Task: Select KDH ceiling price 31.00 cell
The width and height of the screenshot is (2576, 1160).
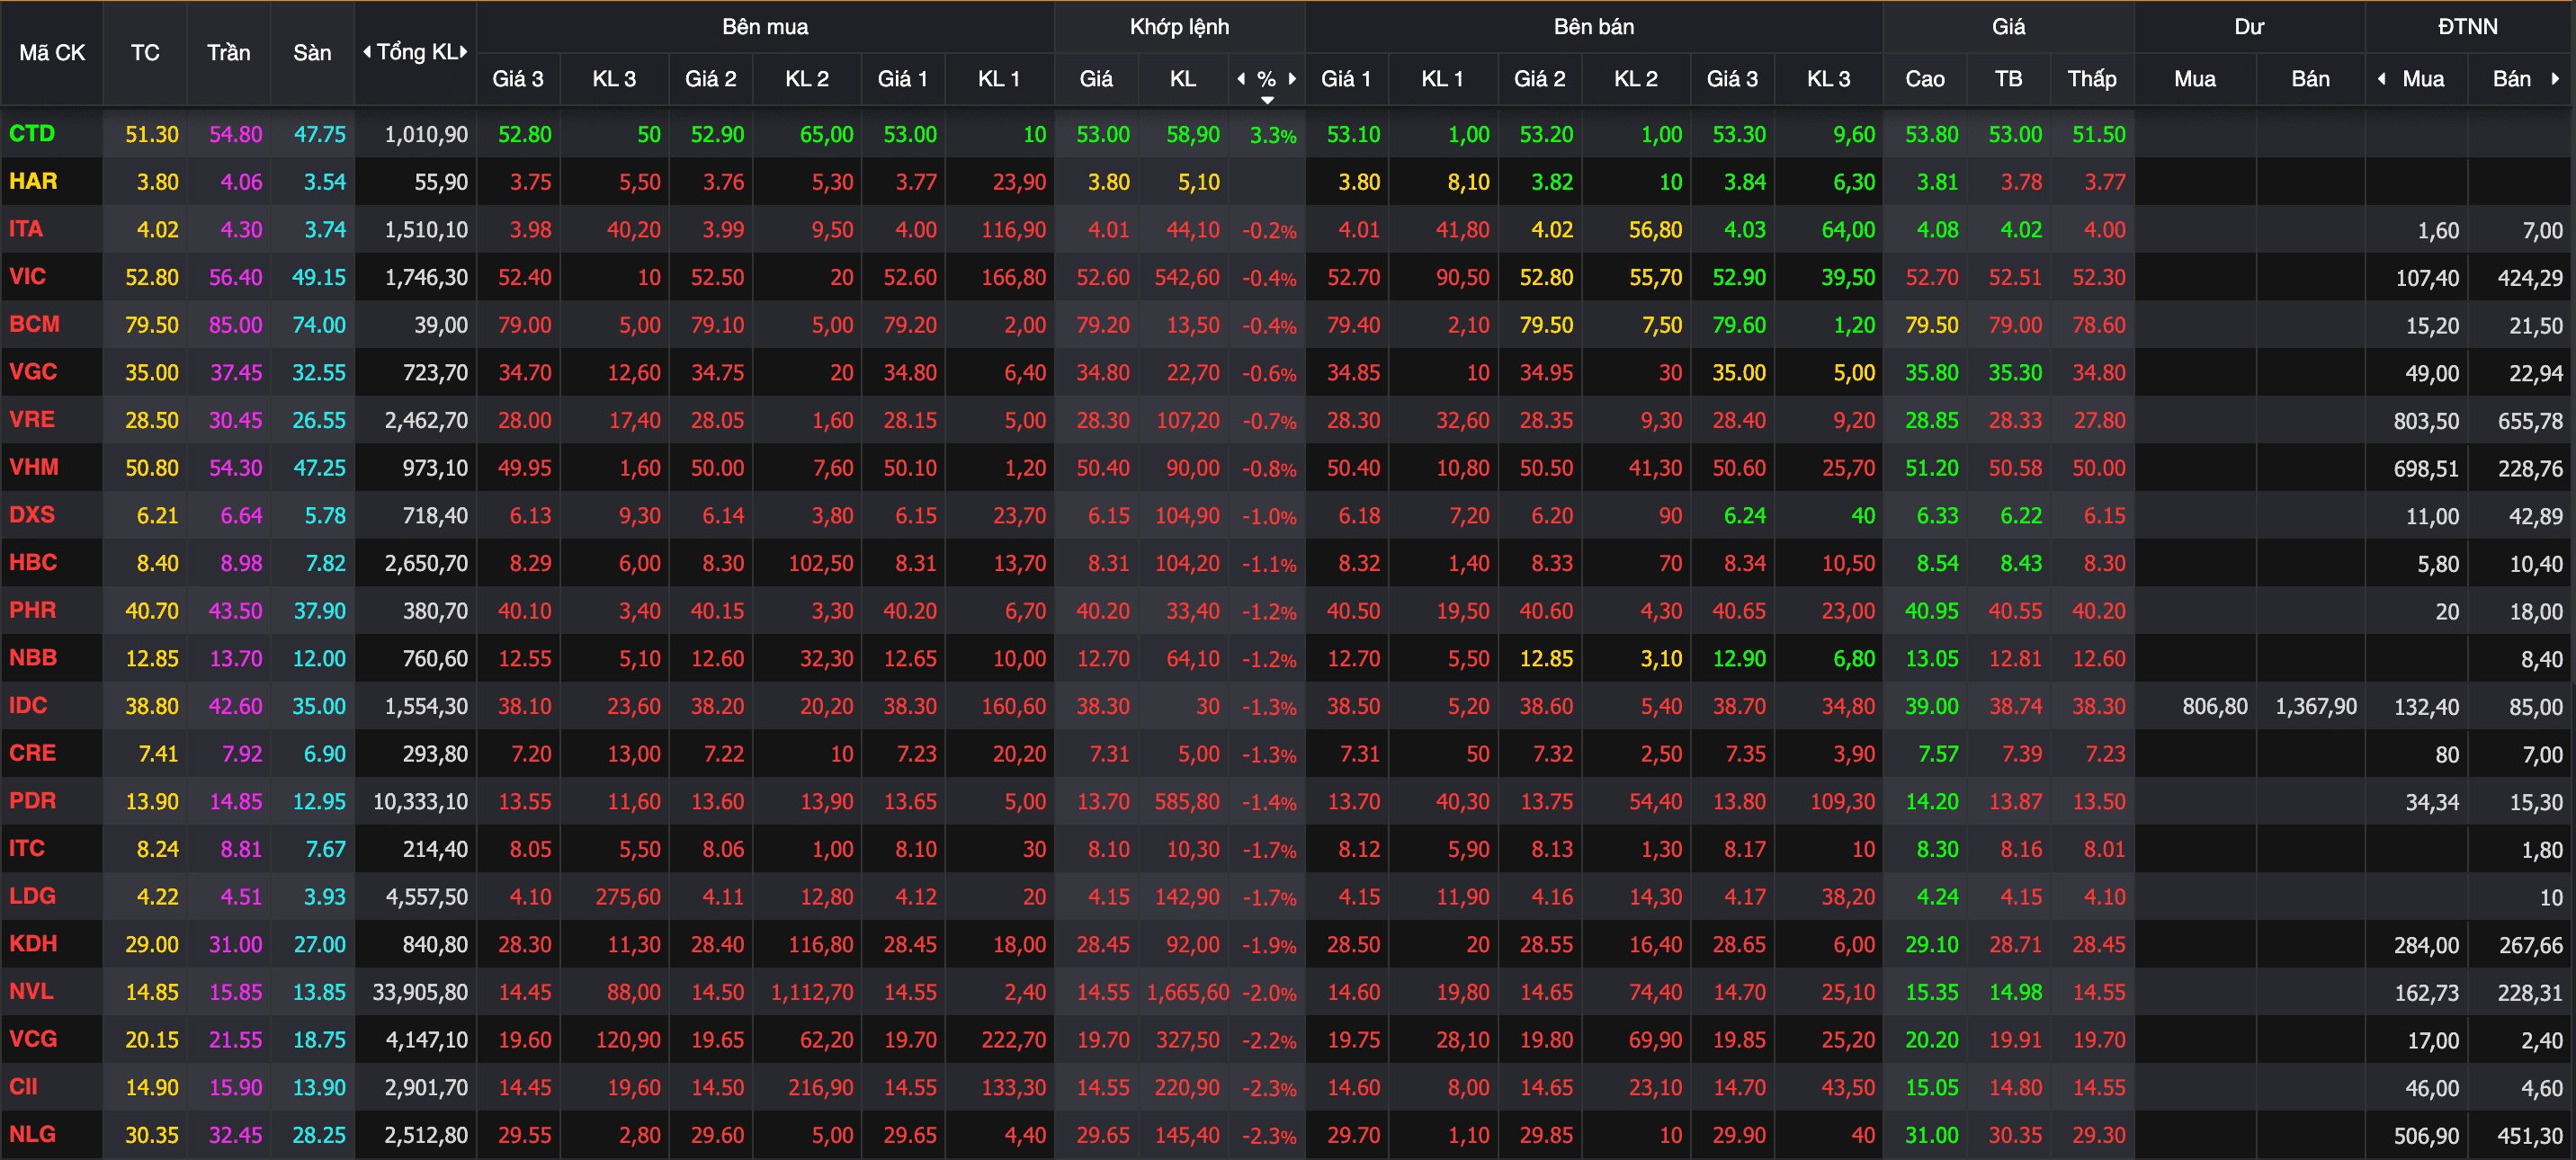Action: point(236,944)
